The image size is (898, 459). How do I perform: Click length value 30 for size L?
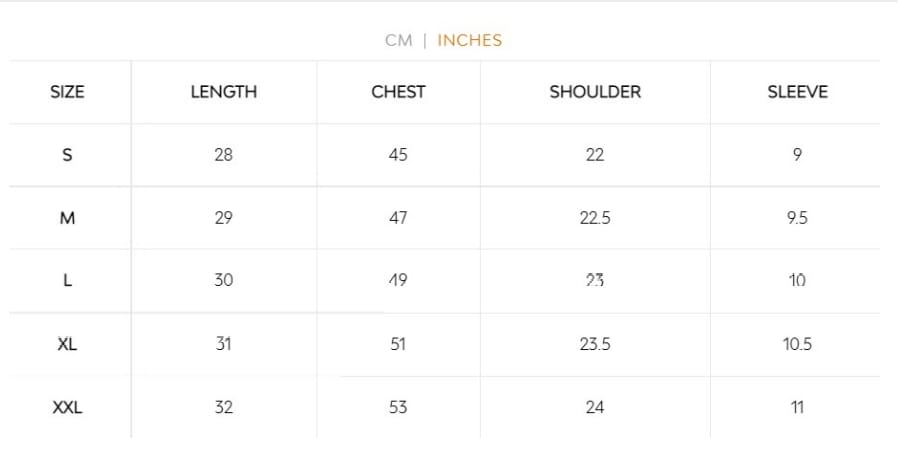(224, 280)
